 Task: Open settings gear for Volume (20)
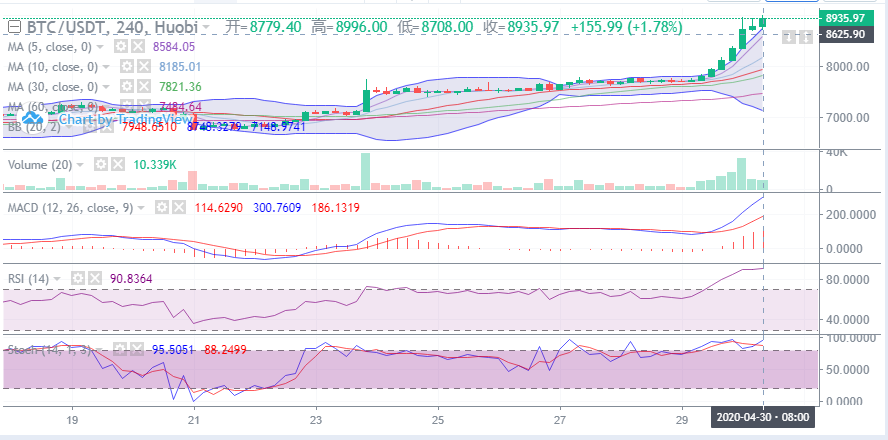[100, 165]
